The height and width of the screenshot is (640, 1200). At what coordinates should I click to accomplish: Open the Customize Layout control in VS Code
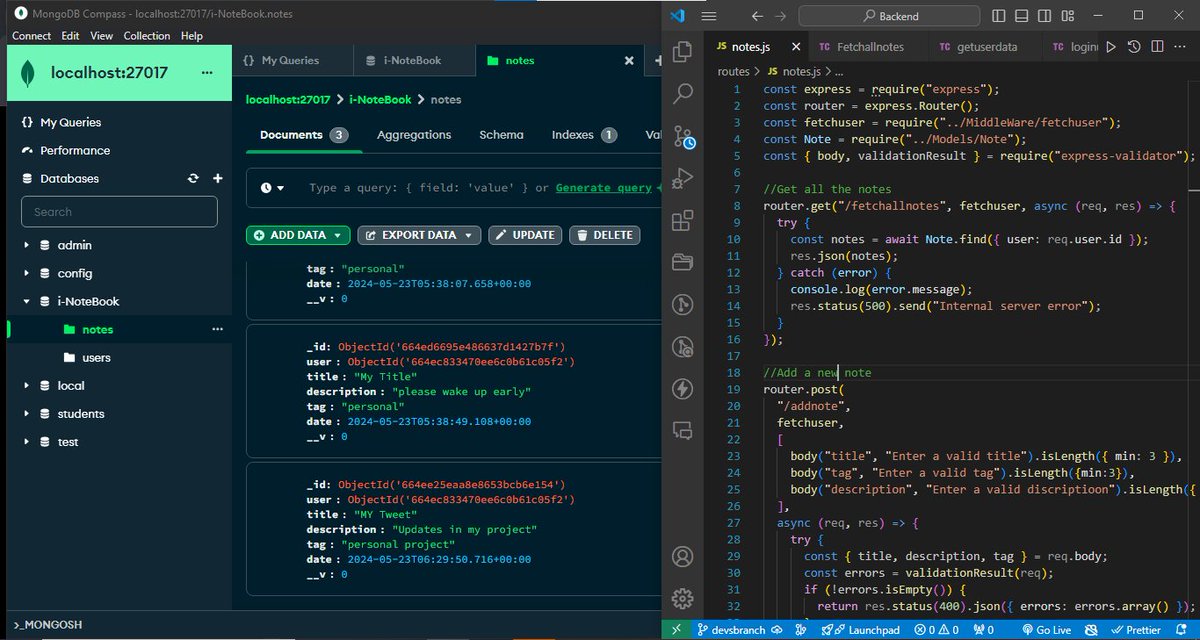1066,16
